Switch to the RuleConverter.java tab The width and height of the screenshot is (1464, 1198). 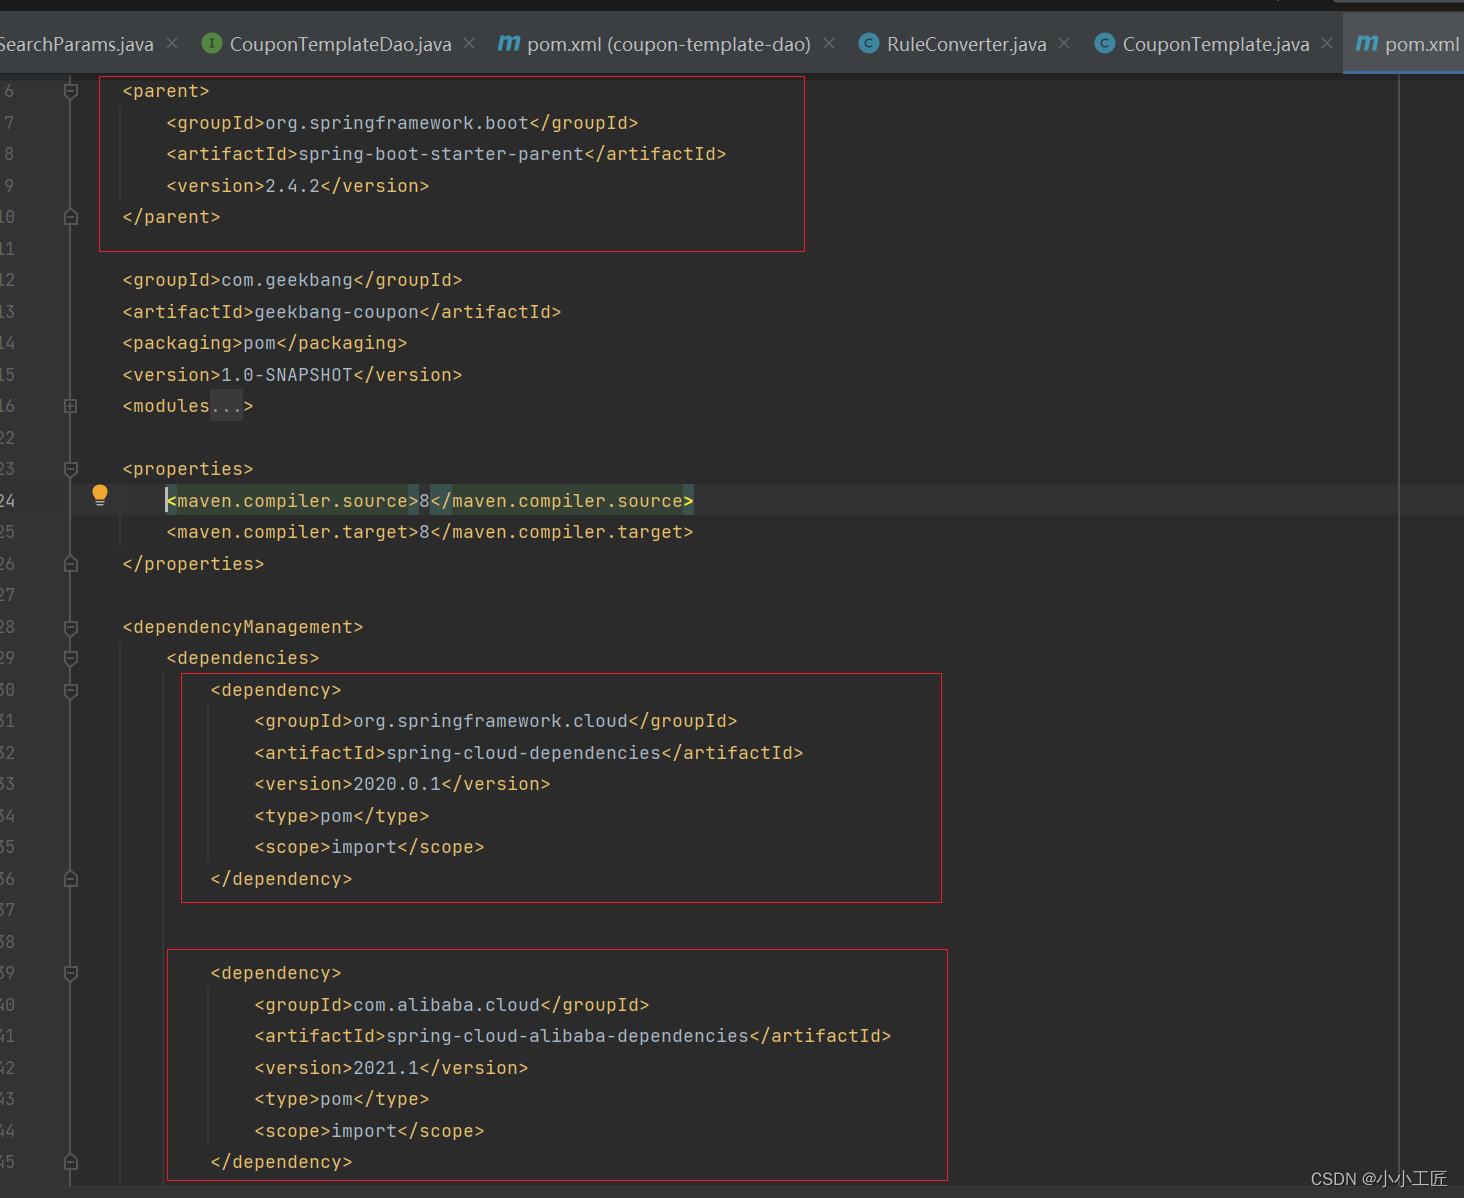[967, 44]
